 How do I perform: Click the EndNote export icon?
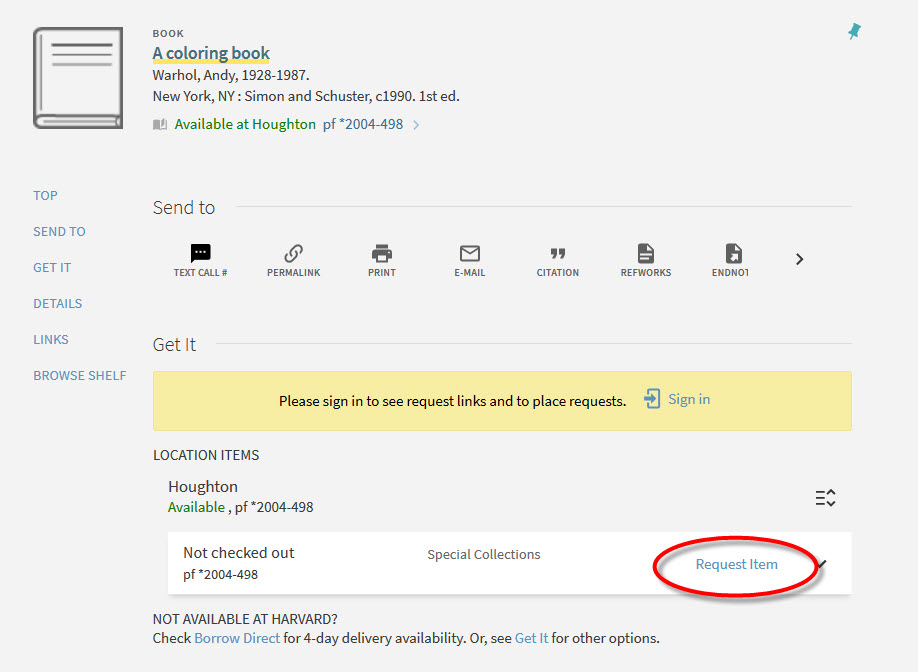(734, 253)
